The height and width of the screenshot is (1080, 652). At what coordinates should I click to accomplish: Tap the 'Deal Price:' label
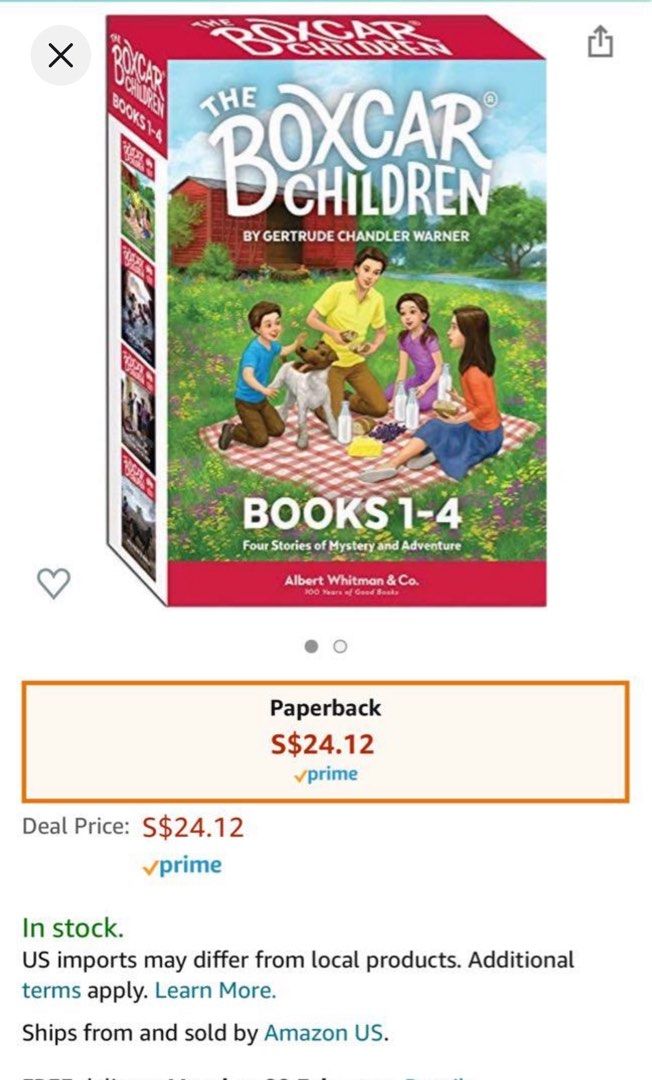point(76,826)
